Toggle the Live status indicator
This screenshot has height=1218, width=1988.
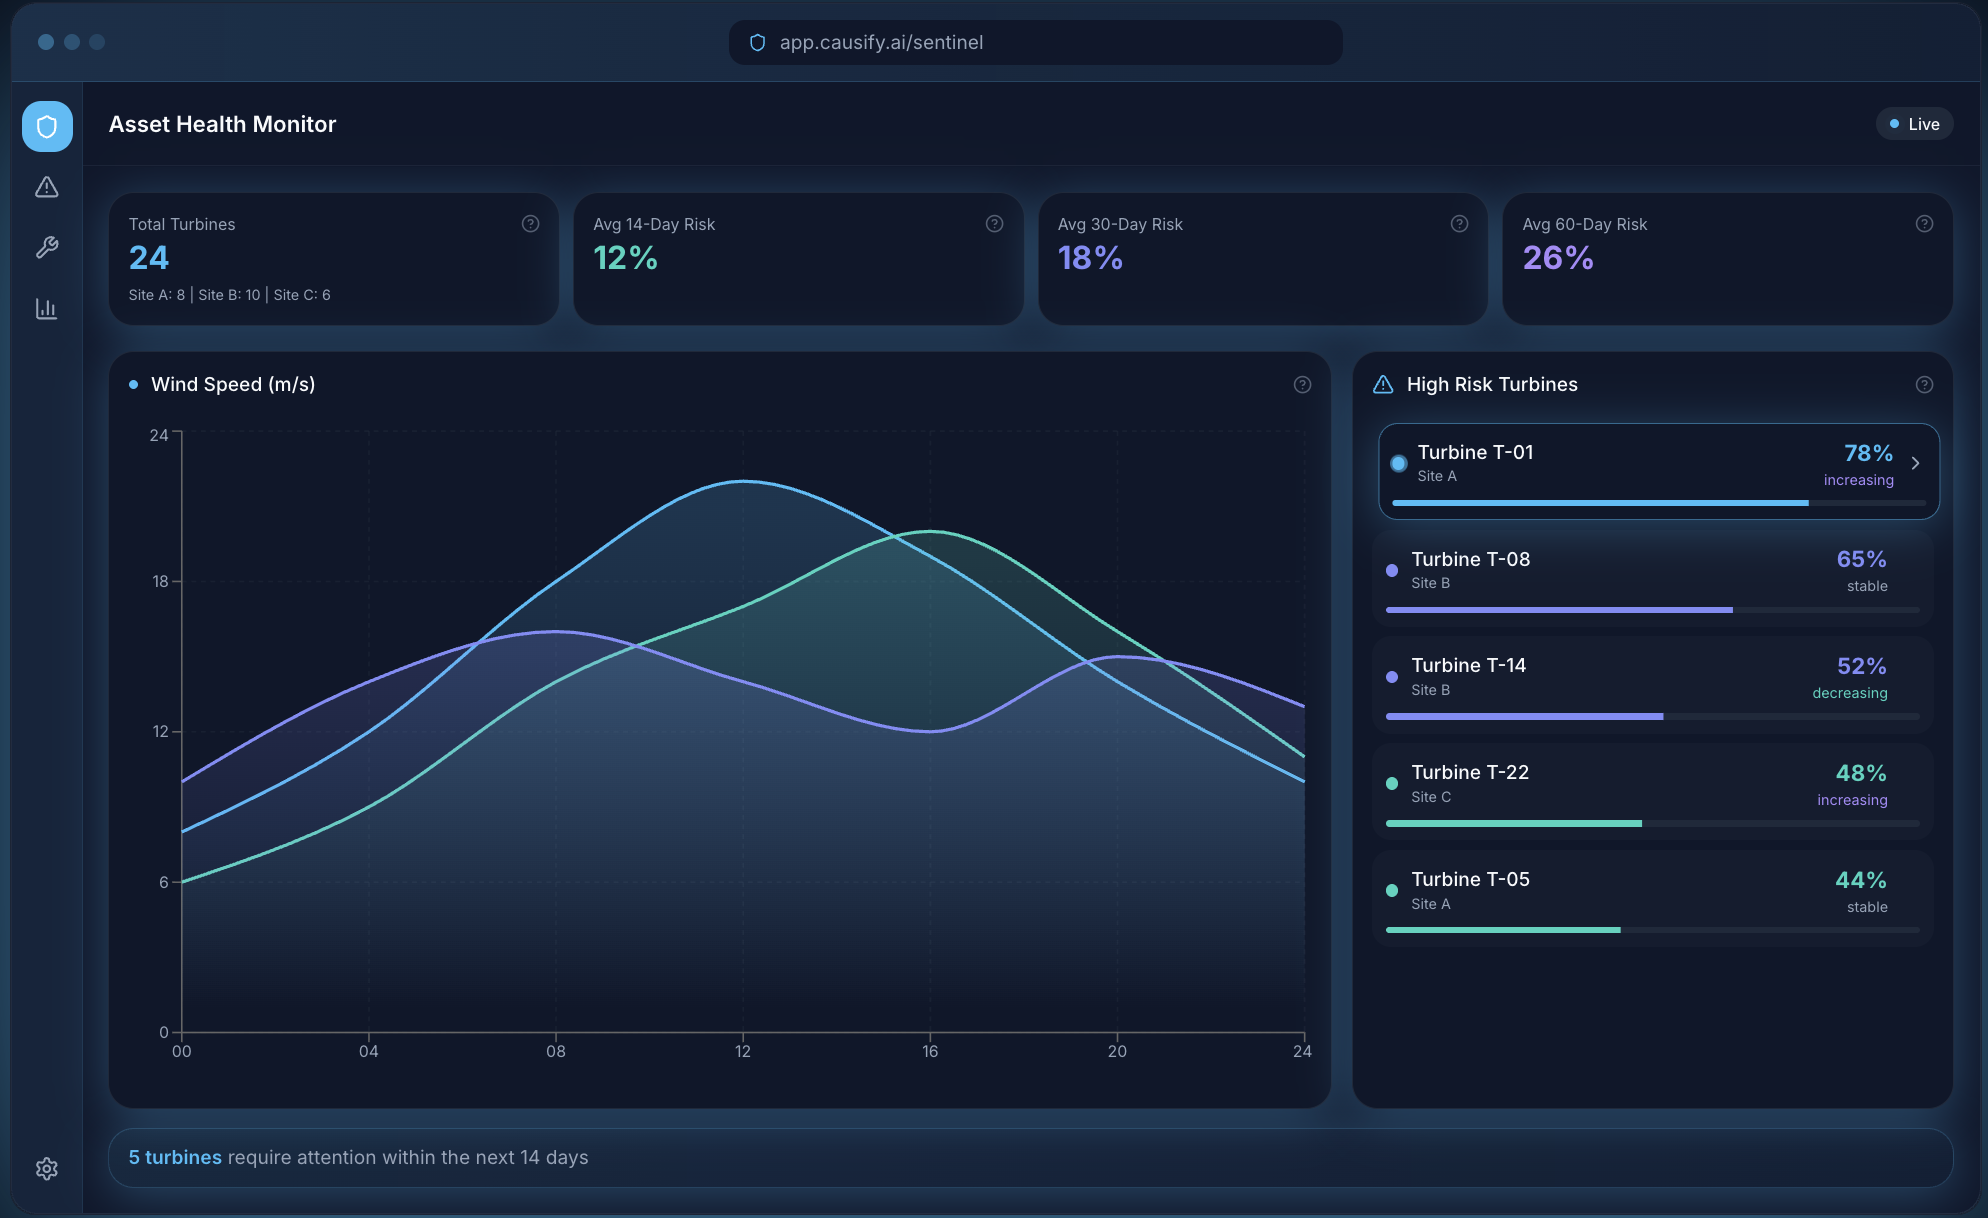click(x=1914, y=124)
